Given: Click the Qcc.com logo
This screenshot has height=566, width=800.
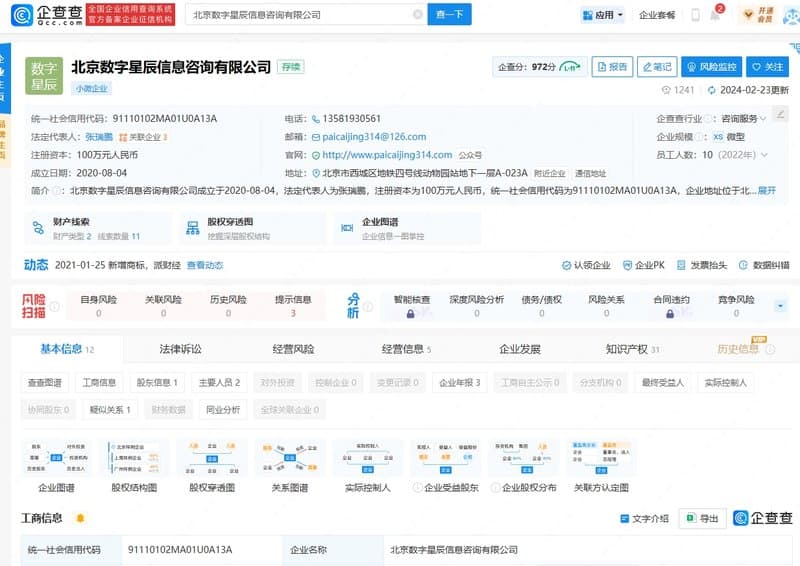Looking at the screenshot, I should click(x=47, y=15).
